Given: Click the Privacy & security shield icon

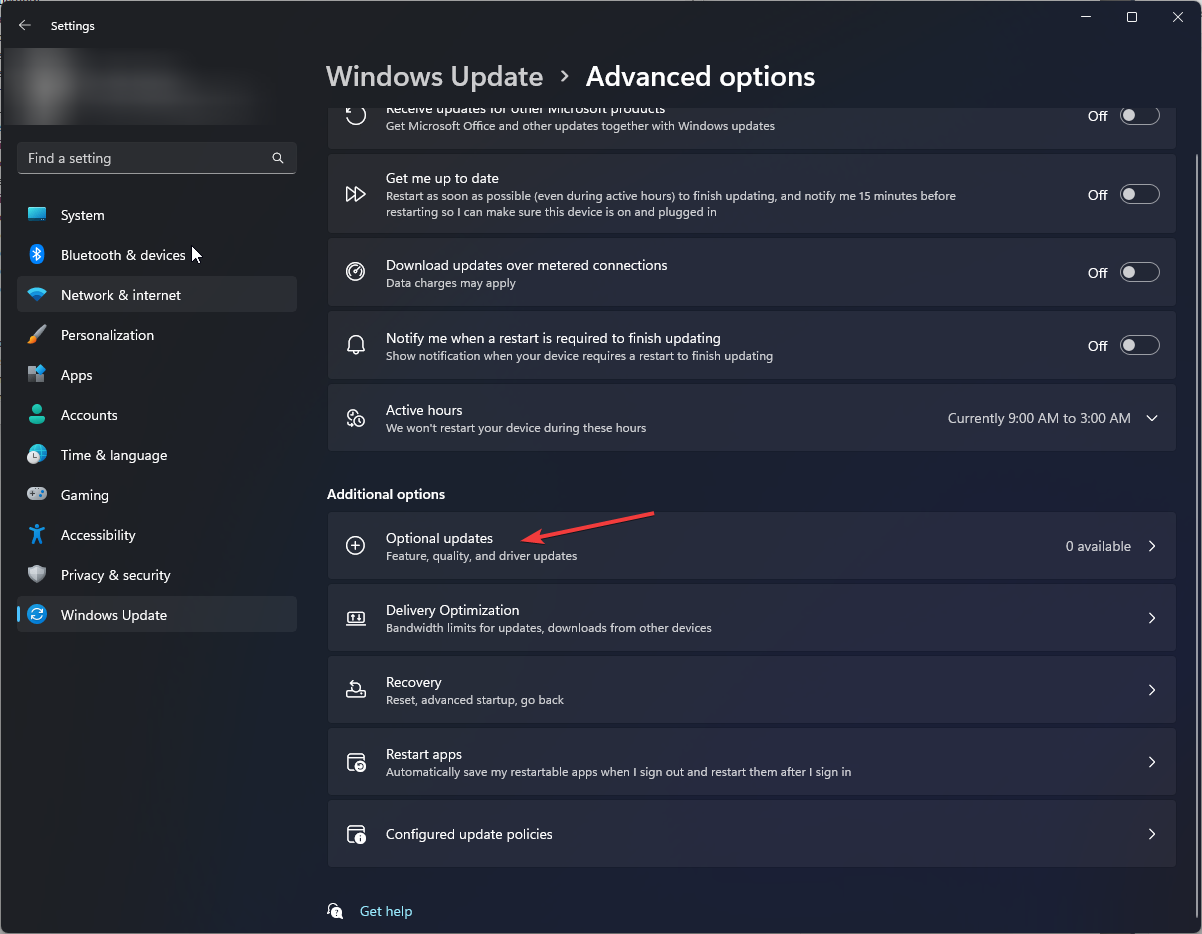Looking at the screenshot, I should pyautogui.click(x=37, y=575).
